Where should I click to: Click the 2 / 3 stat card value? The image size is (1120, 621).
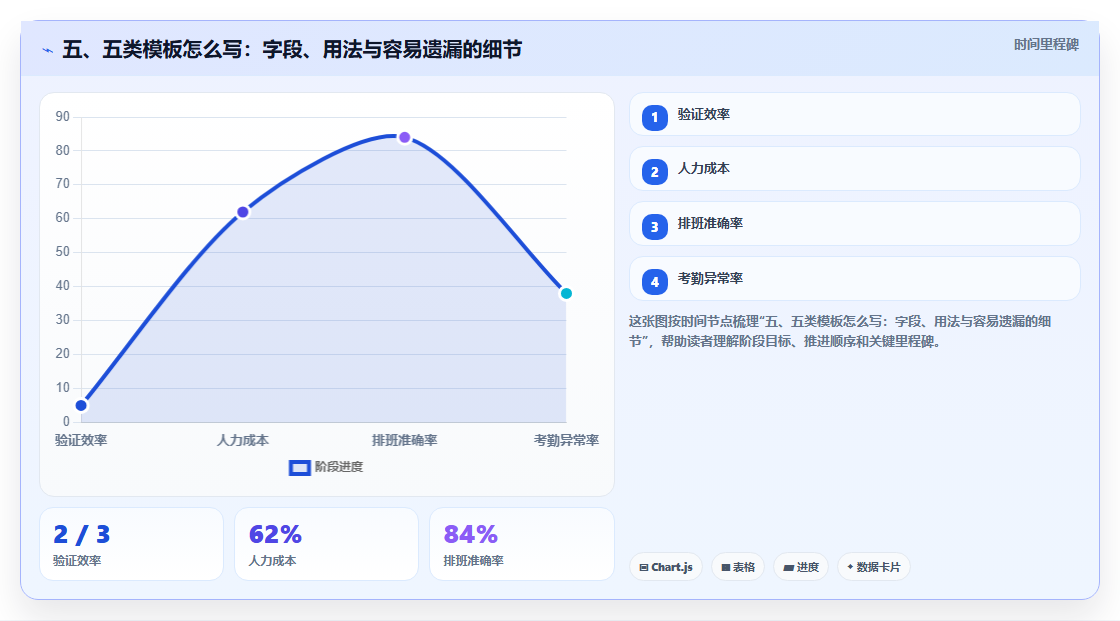pyautogui.click(x=82, y=535)
